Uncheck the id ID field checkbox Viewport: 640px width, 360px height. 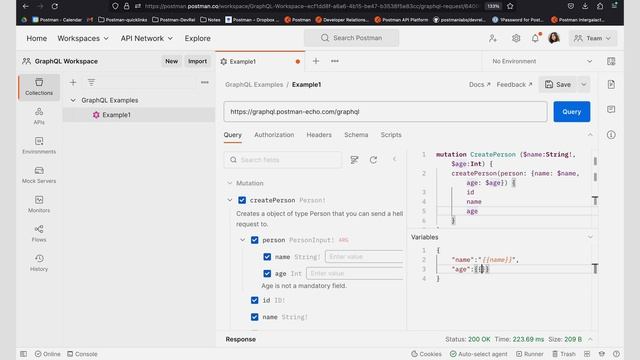pyautogui.click(x=255, y=300)
